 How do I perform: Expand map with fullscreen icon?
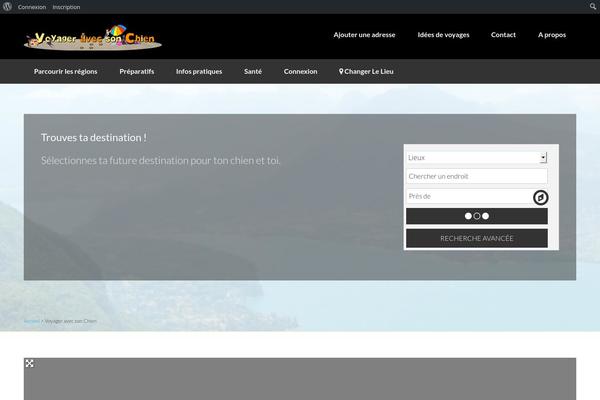tap(29, 363)
